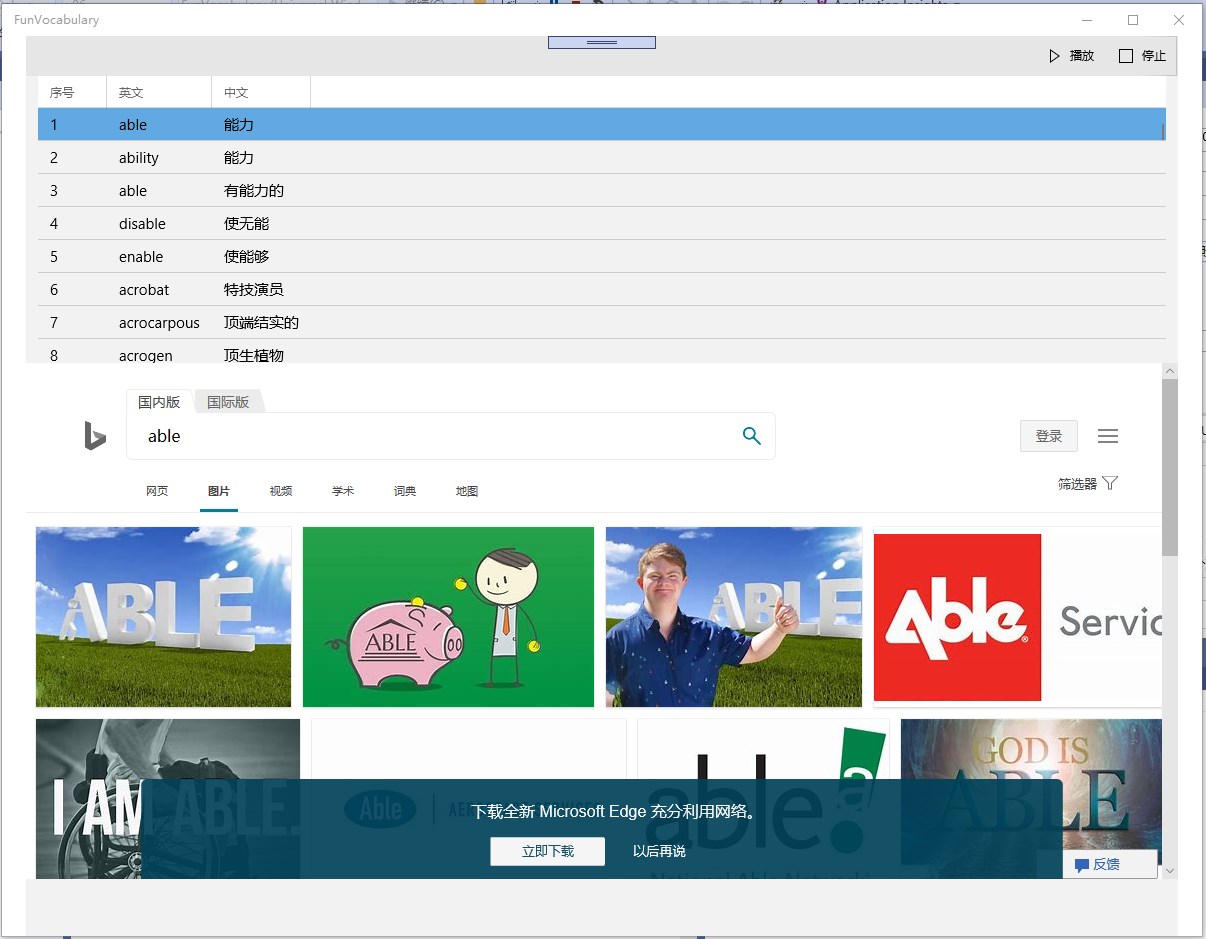Switch to the 国内版 tab
The image size is (1206, 939).
pyautogui.click(x=159, y=402)
